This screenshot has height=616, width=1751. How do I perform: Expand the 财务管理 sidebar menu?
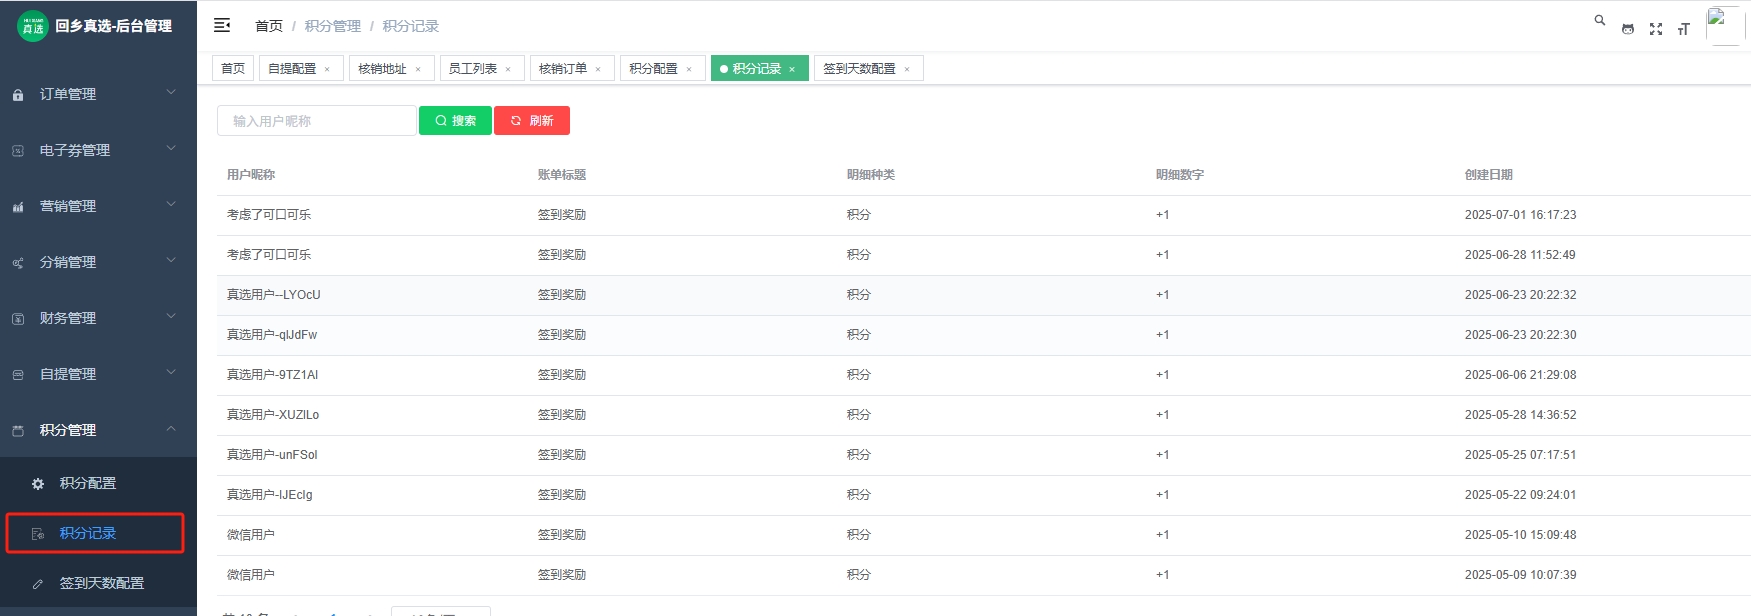98,318
